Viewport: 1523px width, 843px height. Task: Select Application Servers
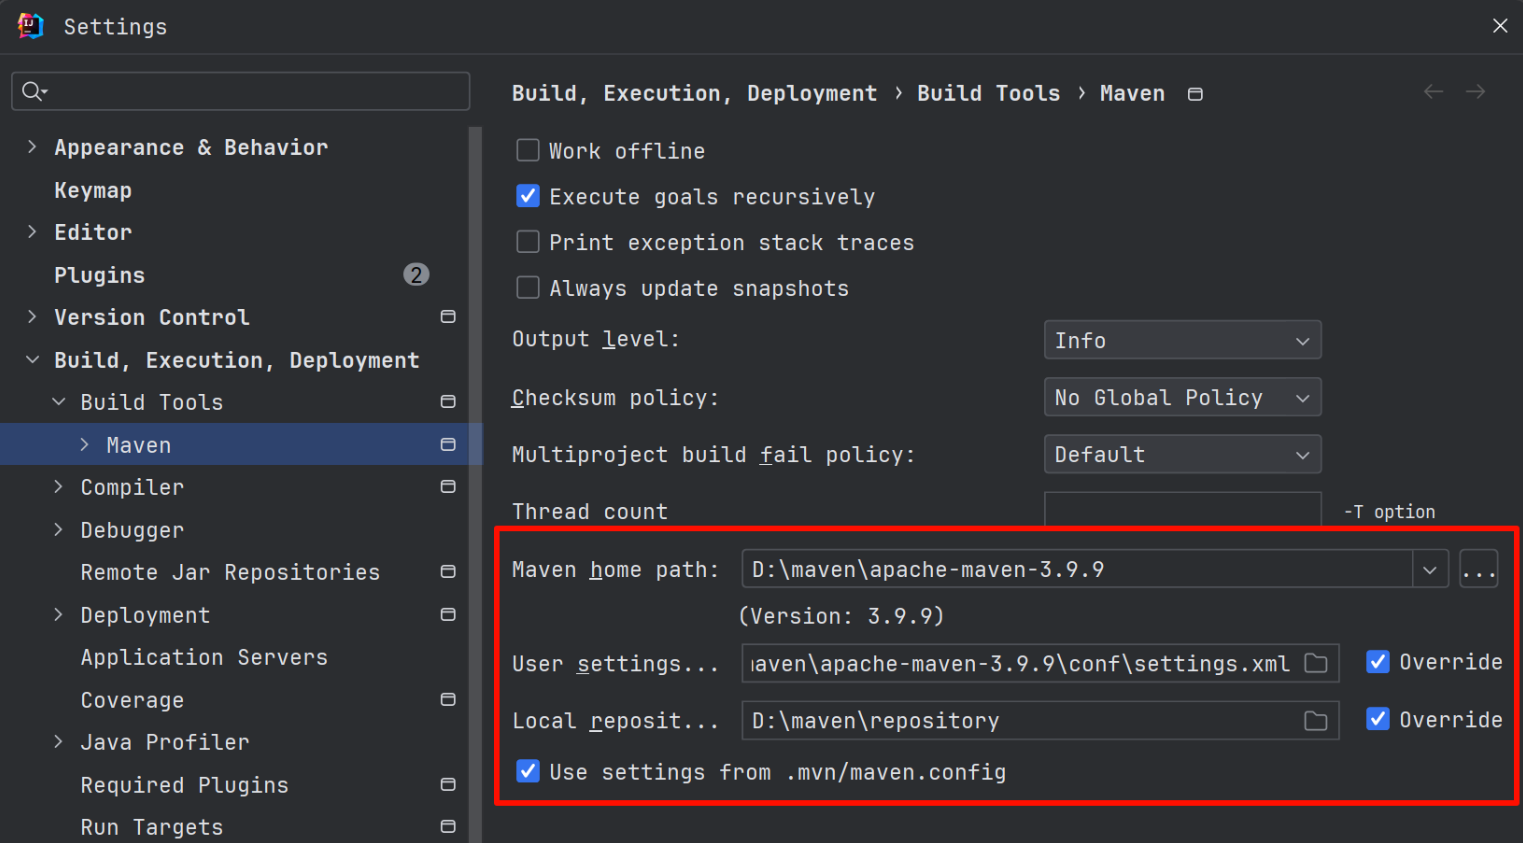(204, 657)
